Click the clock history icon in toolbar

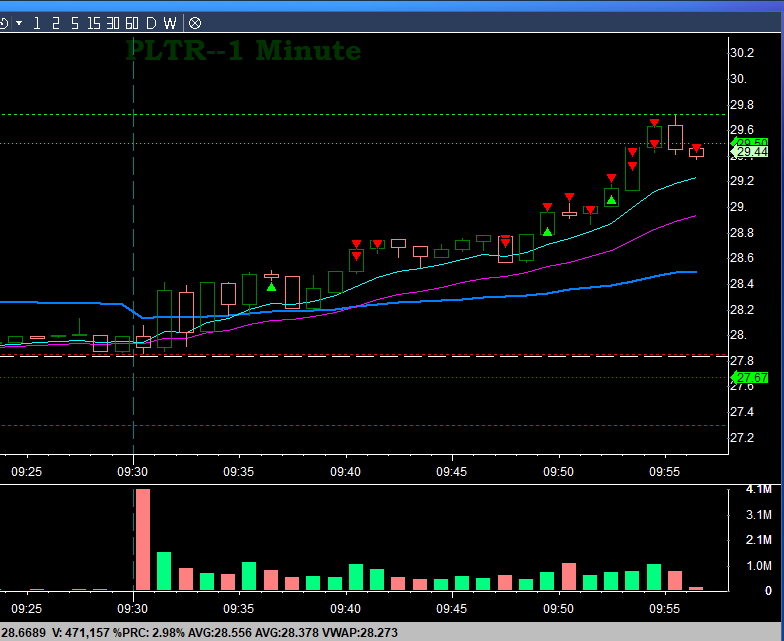pos(3,23)
